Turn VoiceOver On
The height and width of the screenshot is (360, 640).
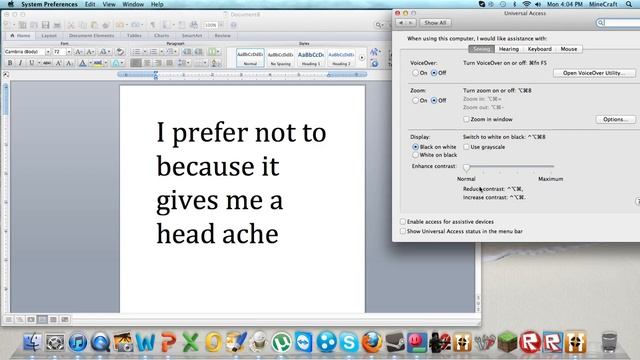415,73
